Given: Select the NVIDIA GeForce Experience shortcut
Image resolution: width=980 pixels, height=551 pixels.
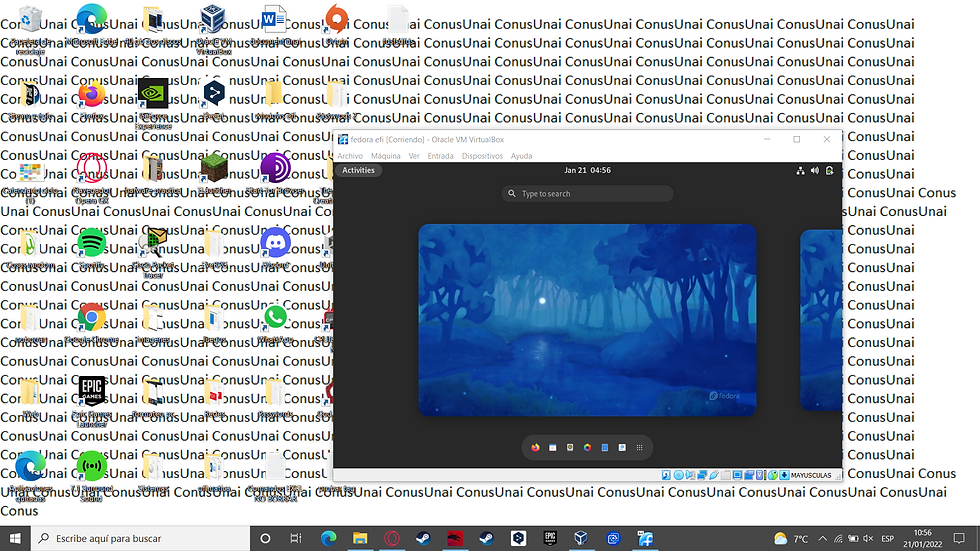Looking at the screenshot, I should coord(153,102).
